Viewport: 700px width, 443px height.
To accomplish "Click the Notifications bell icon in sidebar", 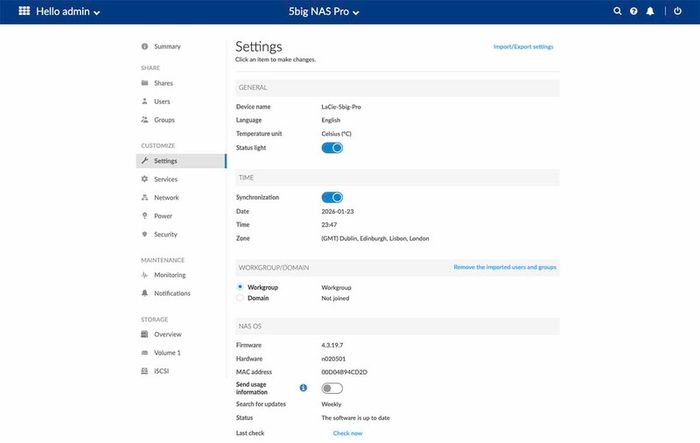I will coord(145,293).
